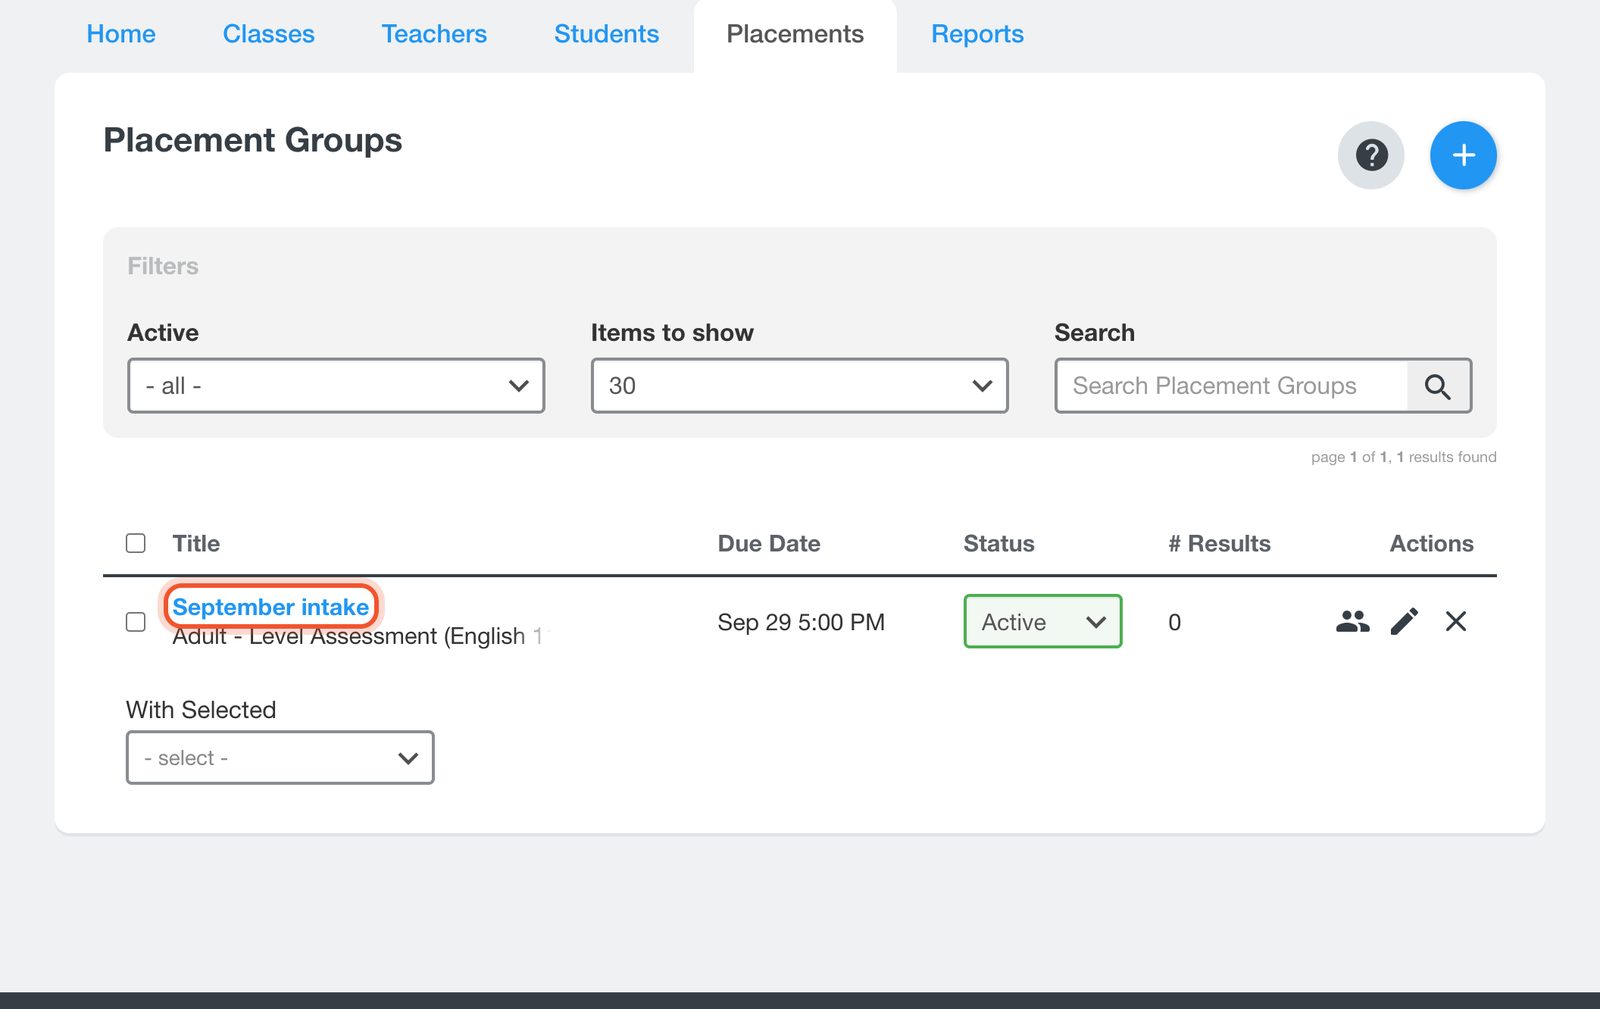The height and width of the screenshot is (1009, 1600).
Task: Add a new placement group
Action: pyautogui.click(x=1463, y=155)
